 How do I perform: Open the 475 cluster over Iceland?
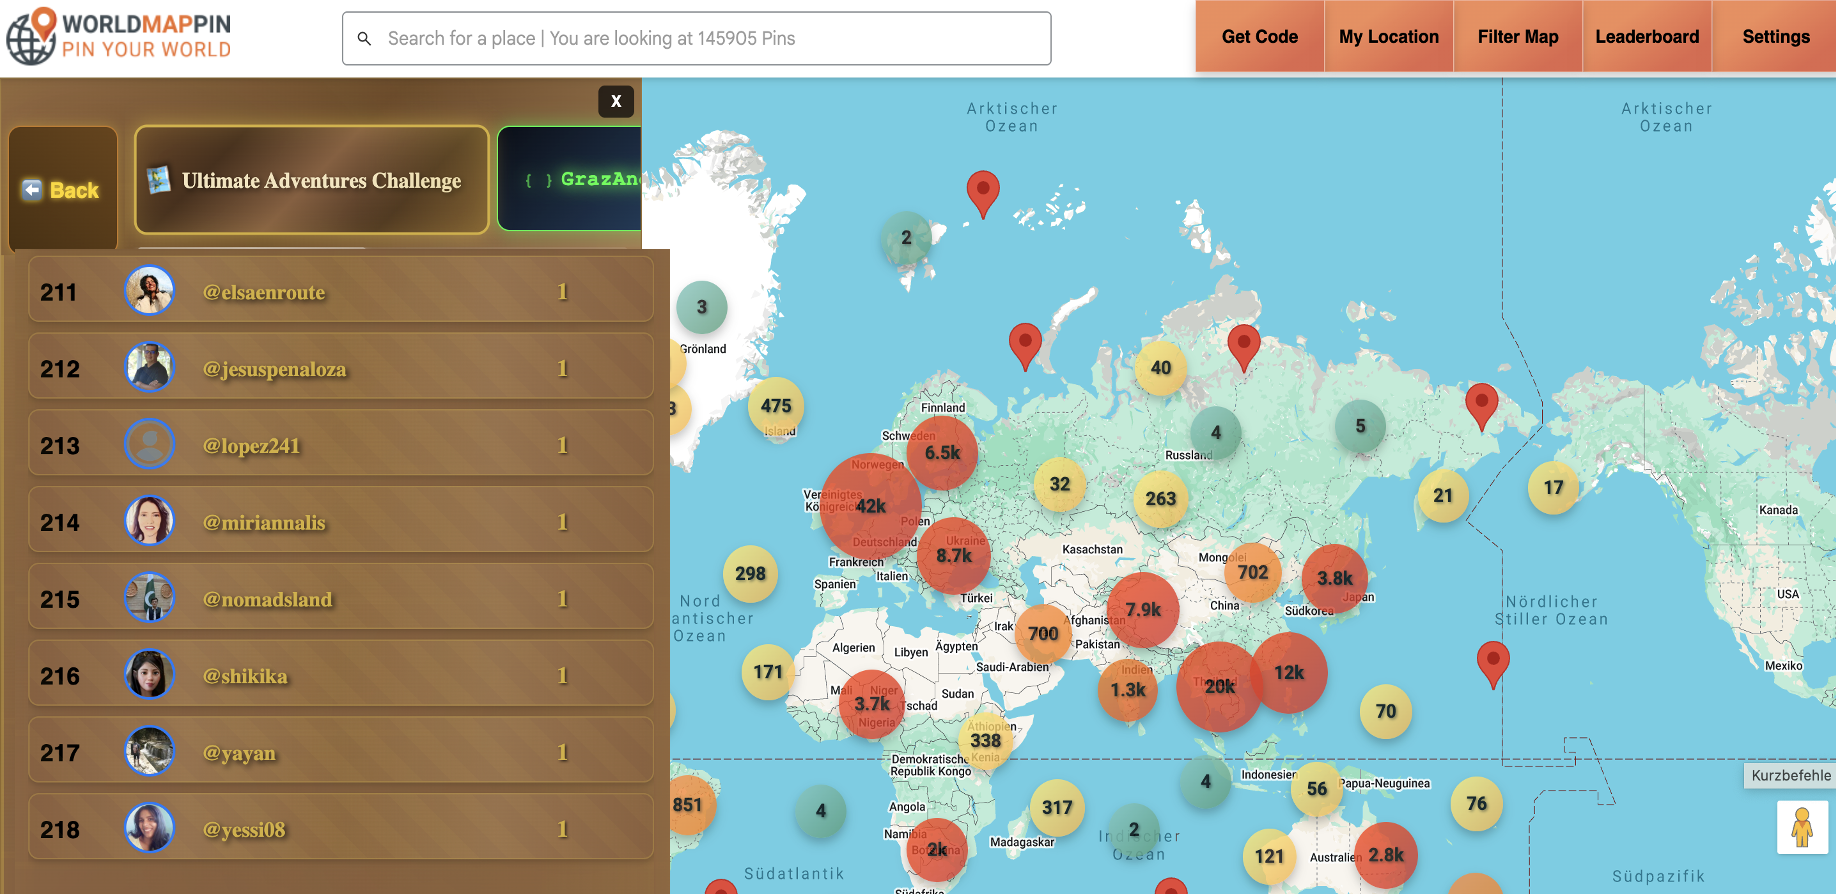click(776, 405)
